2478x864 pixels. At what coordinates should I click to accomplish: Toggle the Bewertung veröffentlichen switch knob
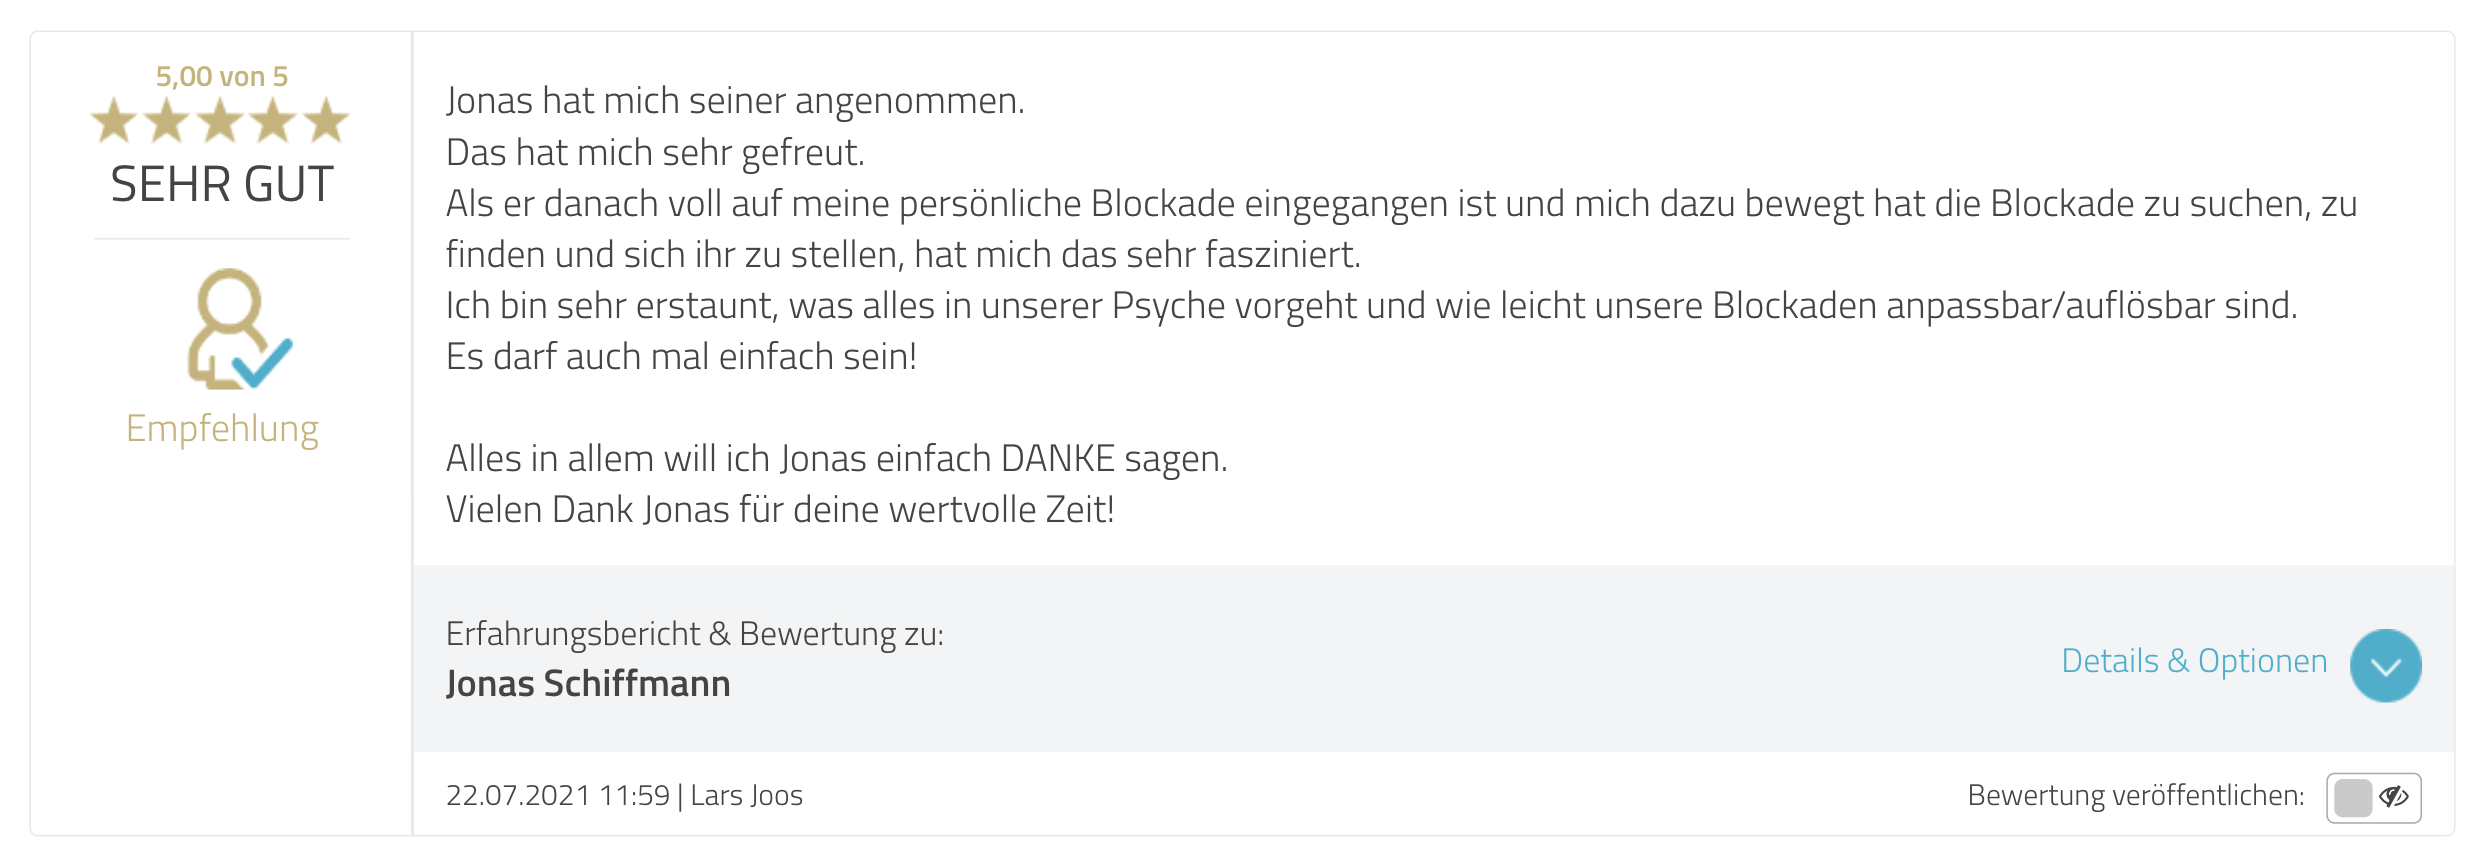point(2353,798)
